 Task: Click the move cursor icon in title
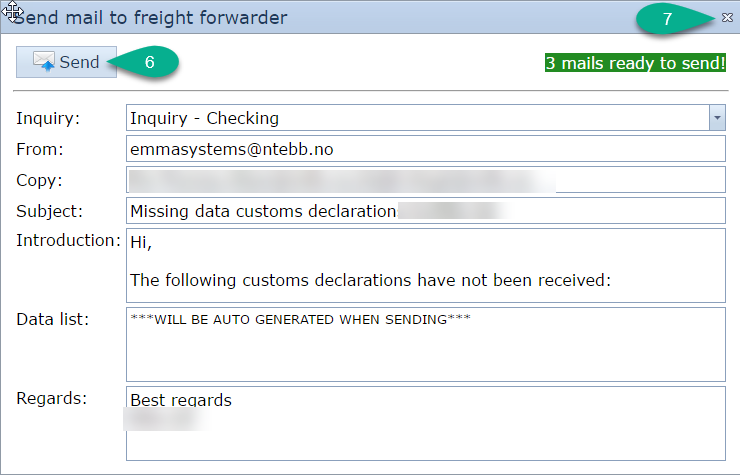tap(13, 13)
